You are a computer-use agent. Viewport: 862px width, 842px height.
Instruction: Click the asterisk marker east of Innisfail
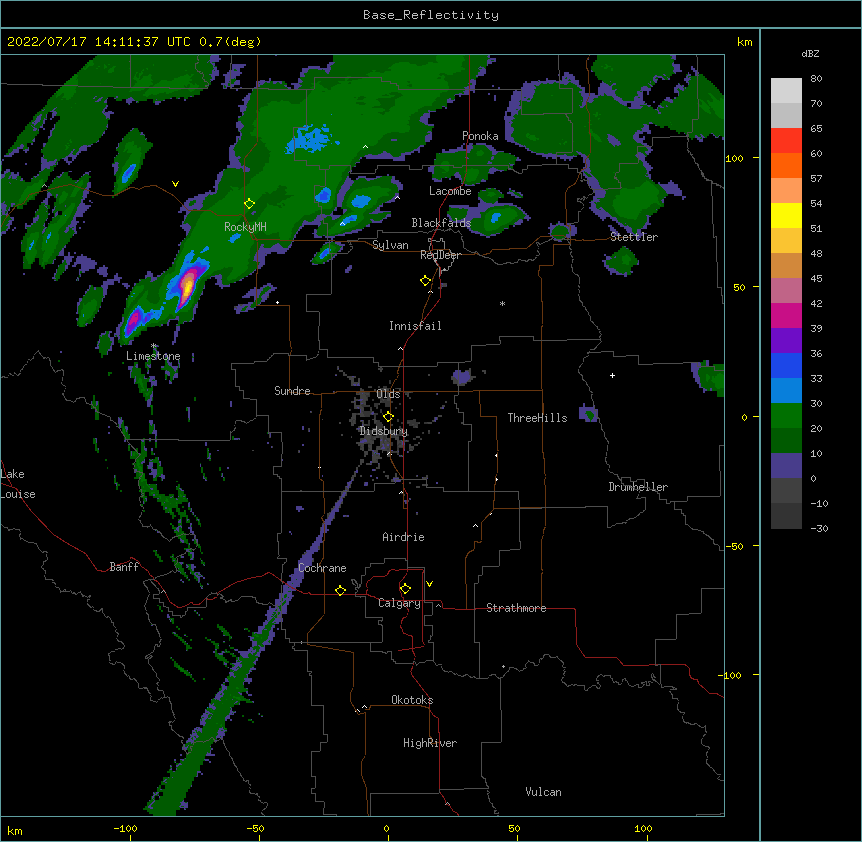(502, 303)
